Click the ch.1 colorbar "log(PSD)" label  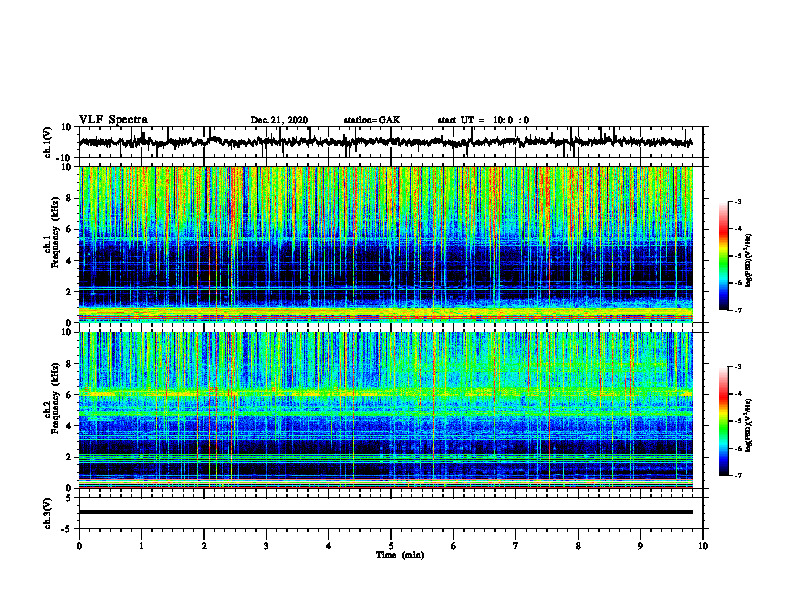tap(749, 261)
